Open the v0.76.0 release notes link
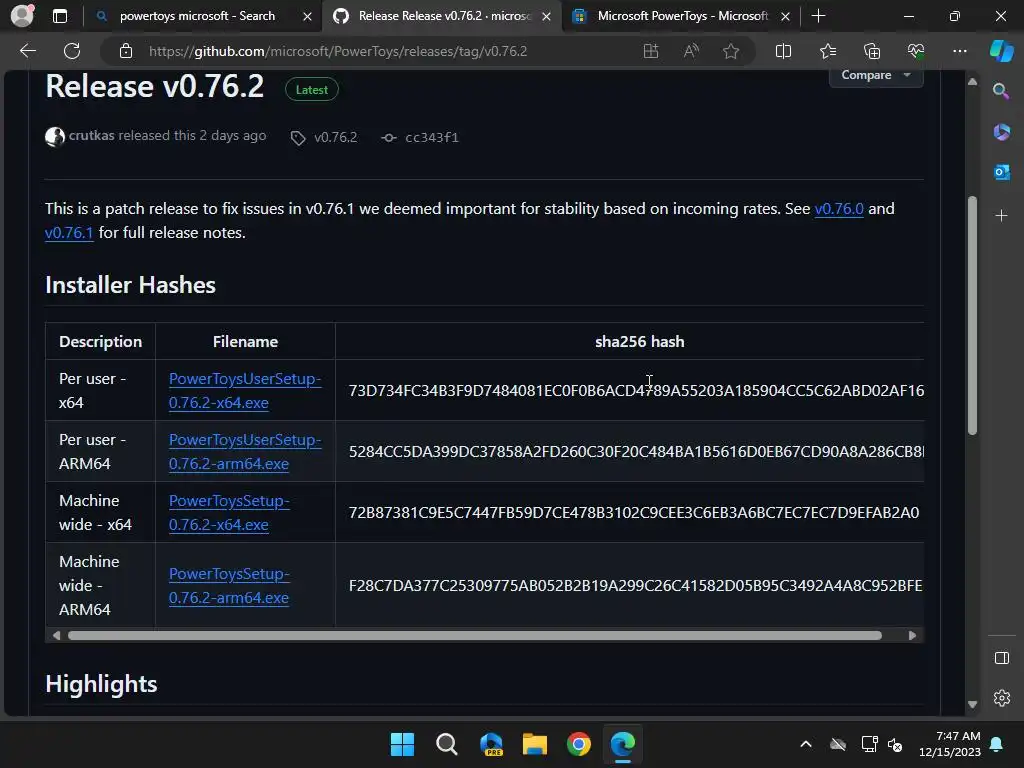Image resolution: width=1024 pixels, height=768 pixels. 839,209
